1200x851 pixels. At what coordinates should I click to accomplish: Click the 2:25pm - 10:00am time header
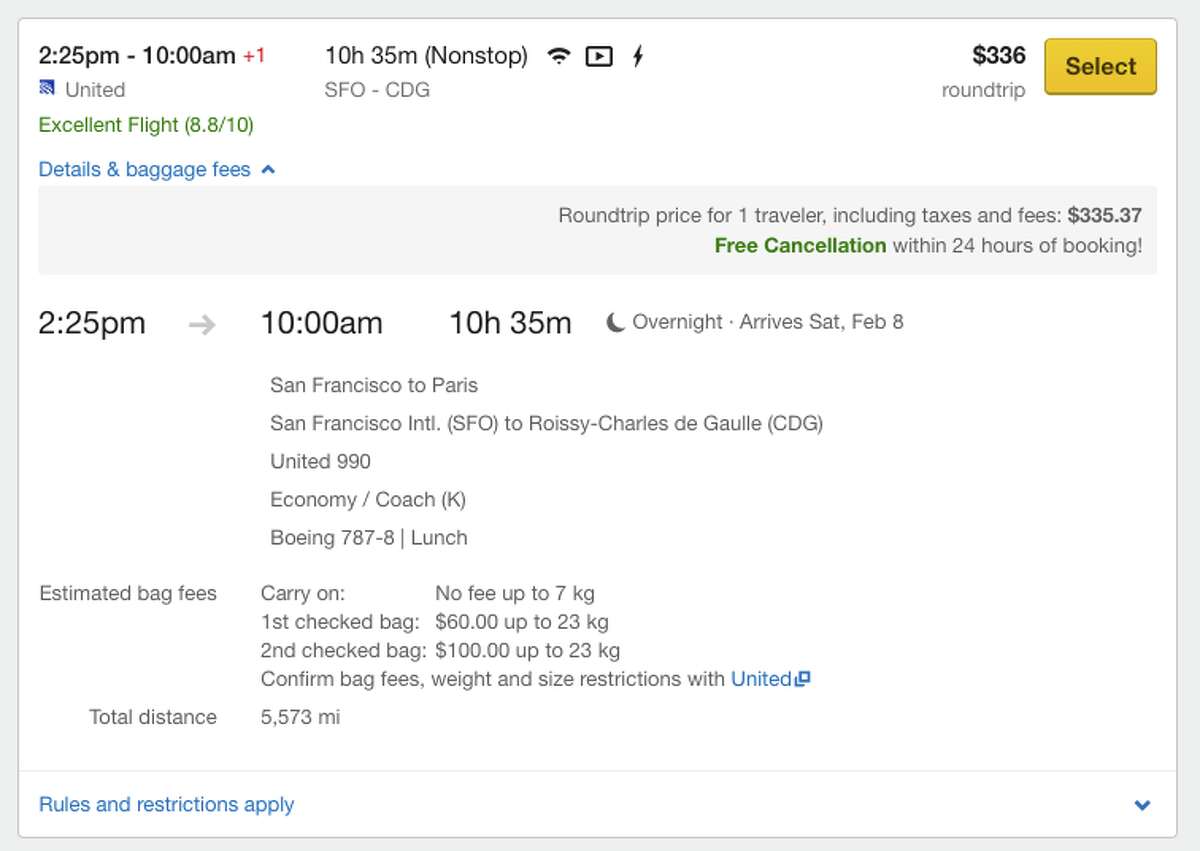(x=137, y=55)
